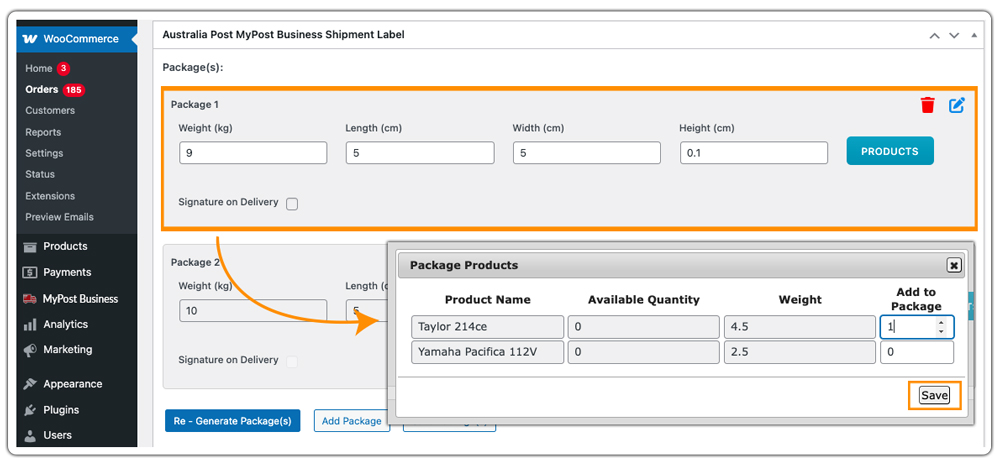The width and height of the screenshot is (1000, 466).
Task: Tick Signature on Delivery for Package 2
Action: [292, 361]
